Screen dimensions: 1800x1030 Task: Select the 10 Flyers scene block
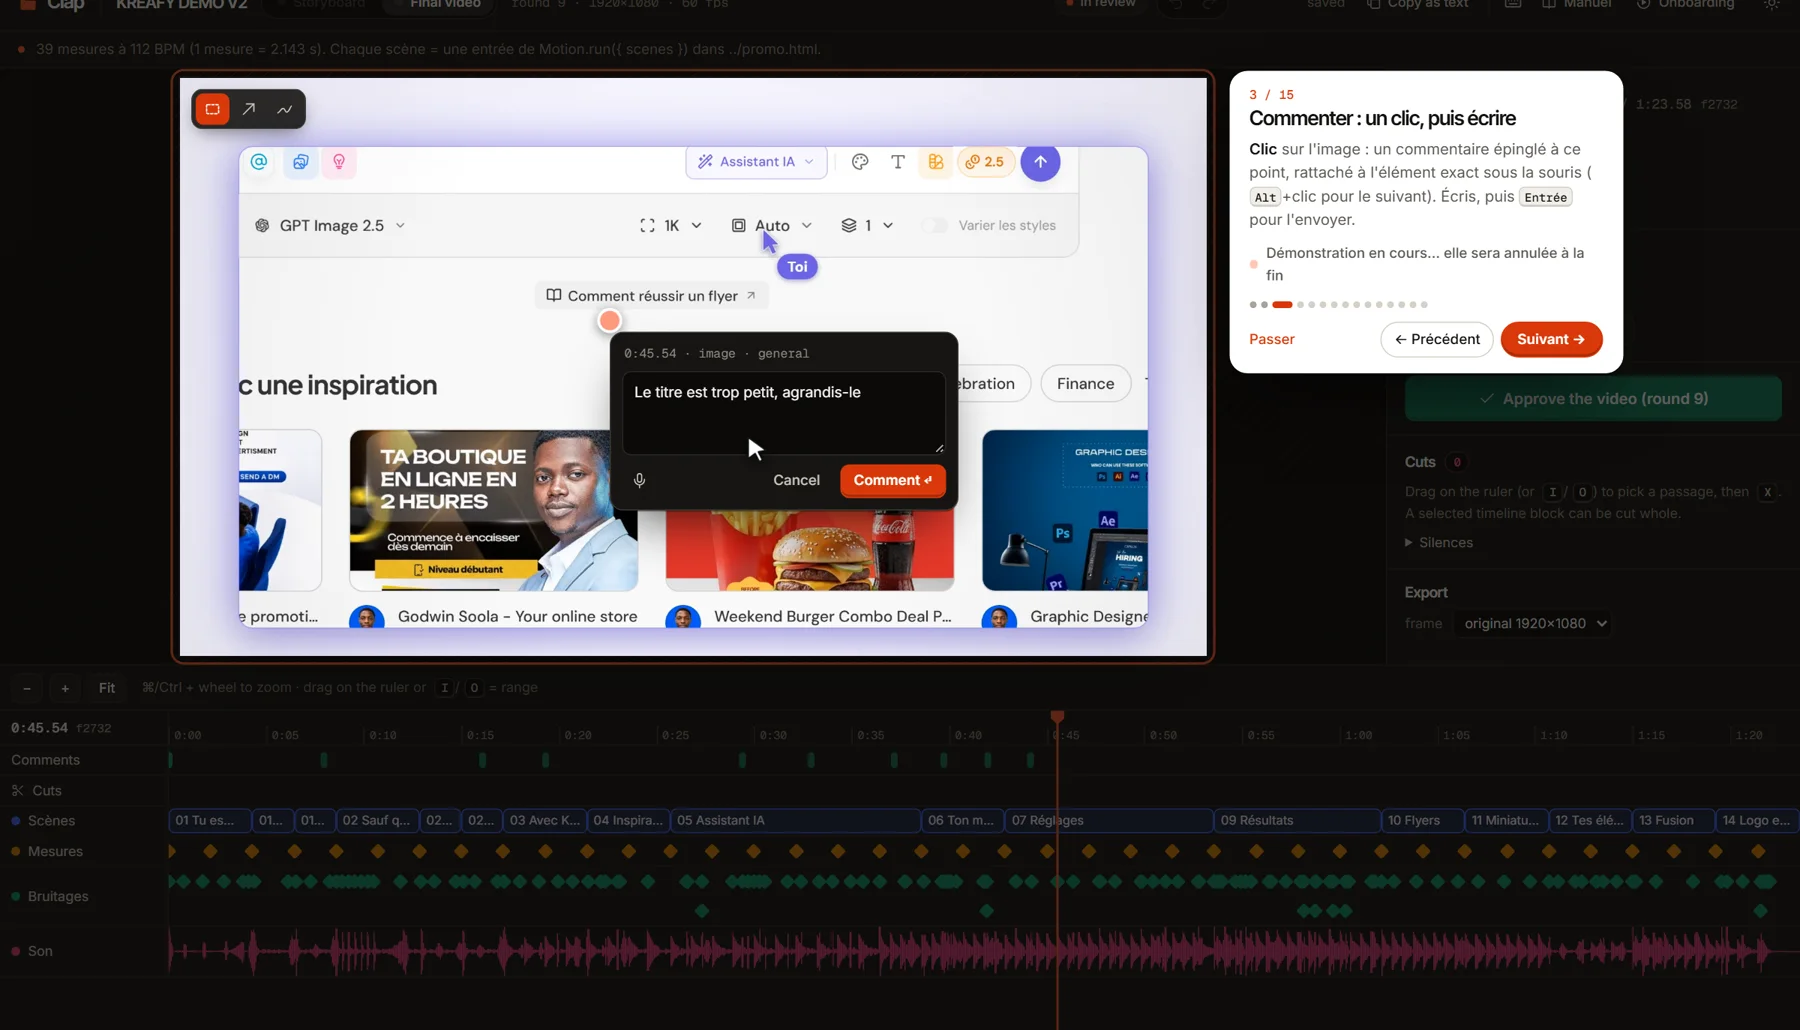tap(1422, 821)
